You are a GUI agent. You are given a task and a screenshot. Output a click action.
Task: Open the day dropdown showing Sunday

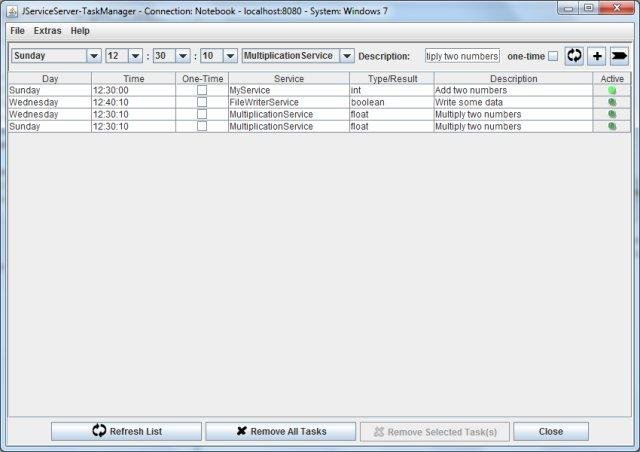pos(56,56)
